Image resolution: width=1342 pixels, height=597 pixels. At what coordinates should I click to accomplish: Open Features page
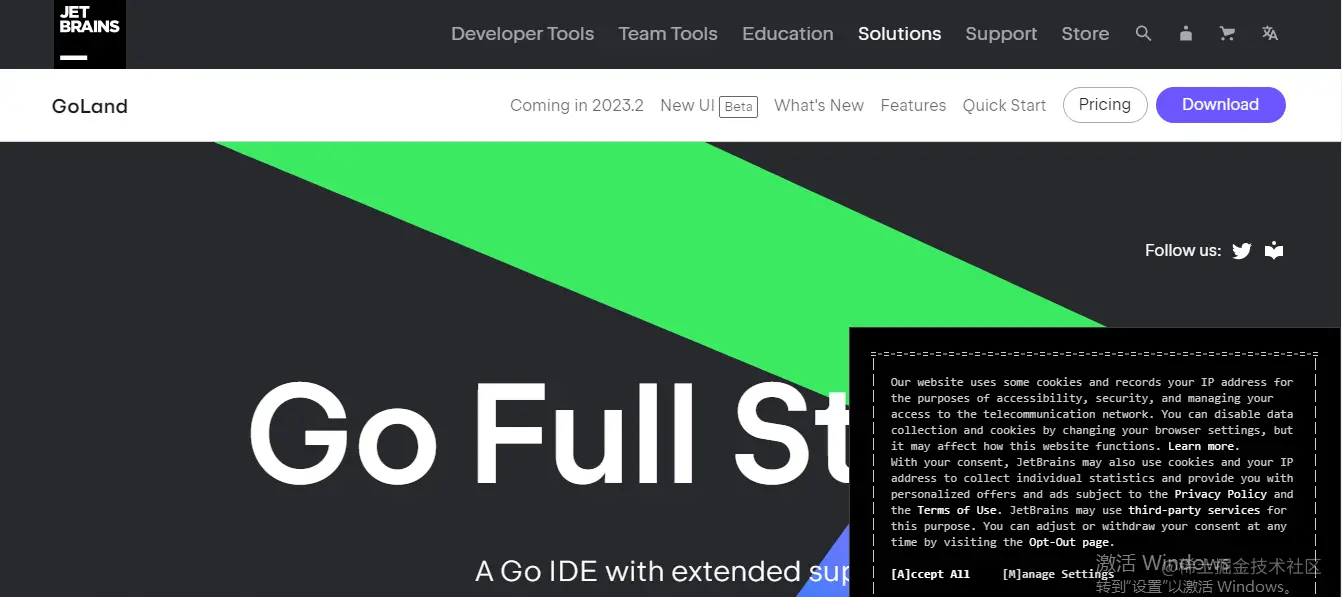(x=913, y=105)
